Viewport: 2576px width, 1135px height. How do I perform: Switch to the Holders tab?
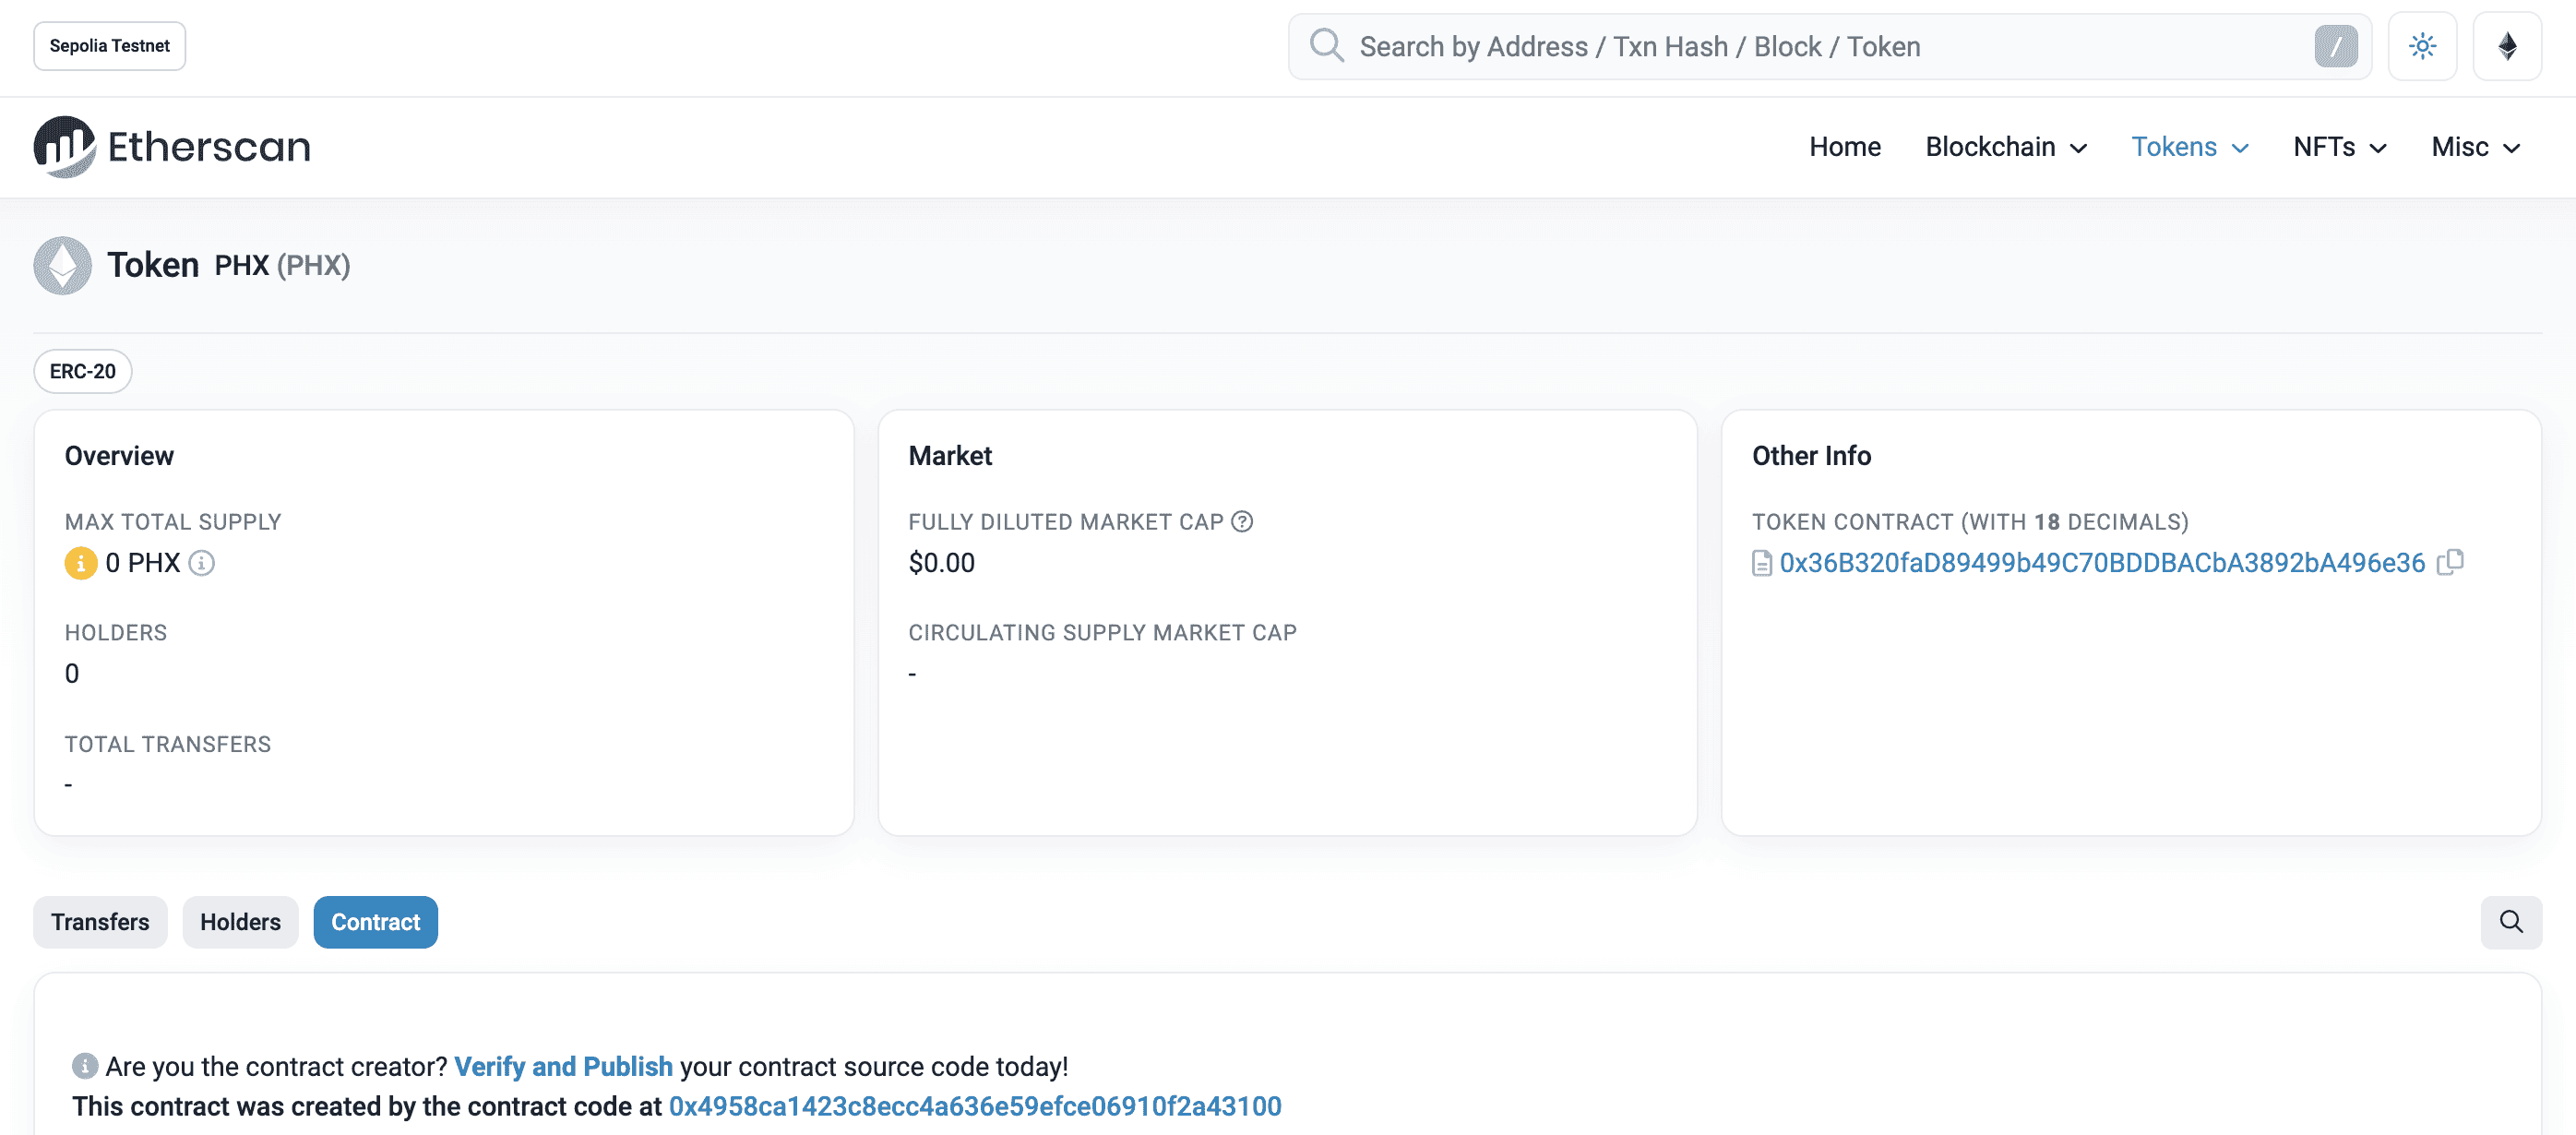(240, 922)
